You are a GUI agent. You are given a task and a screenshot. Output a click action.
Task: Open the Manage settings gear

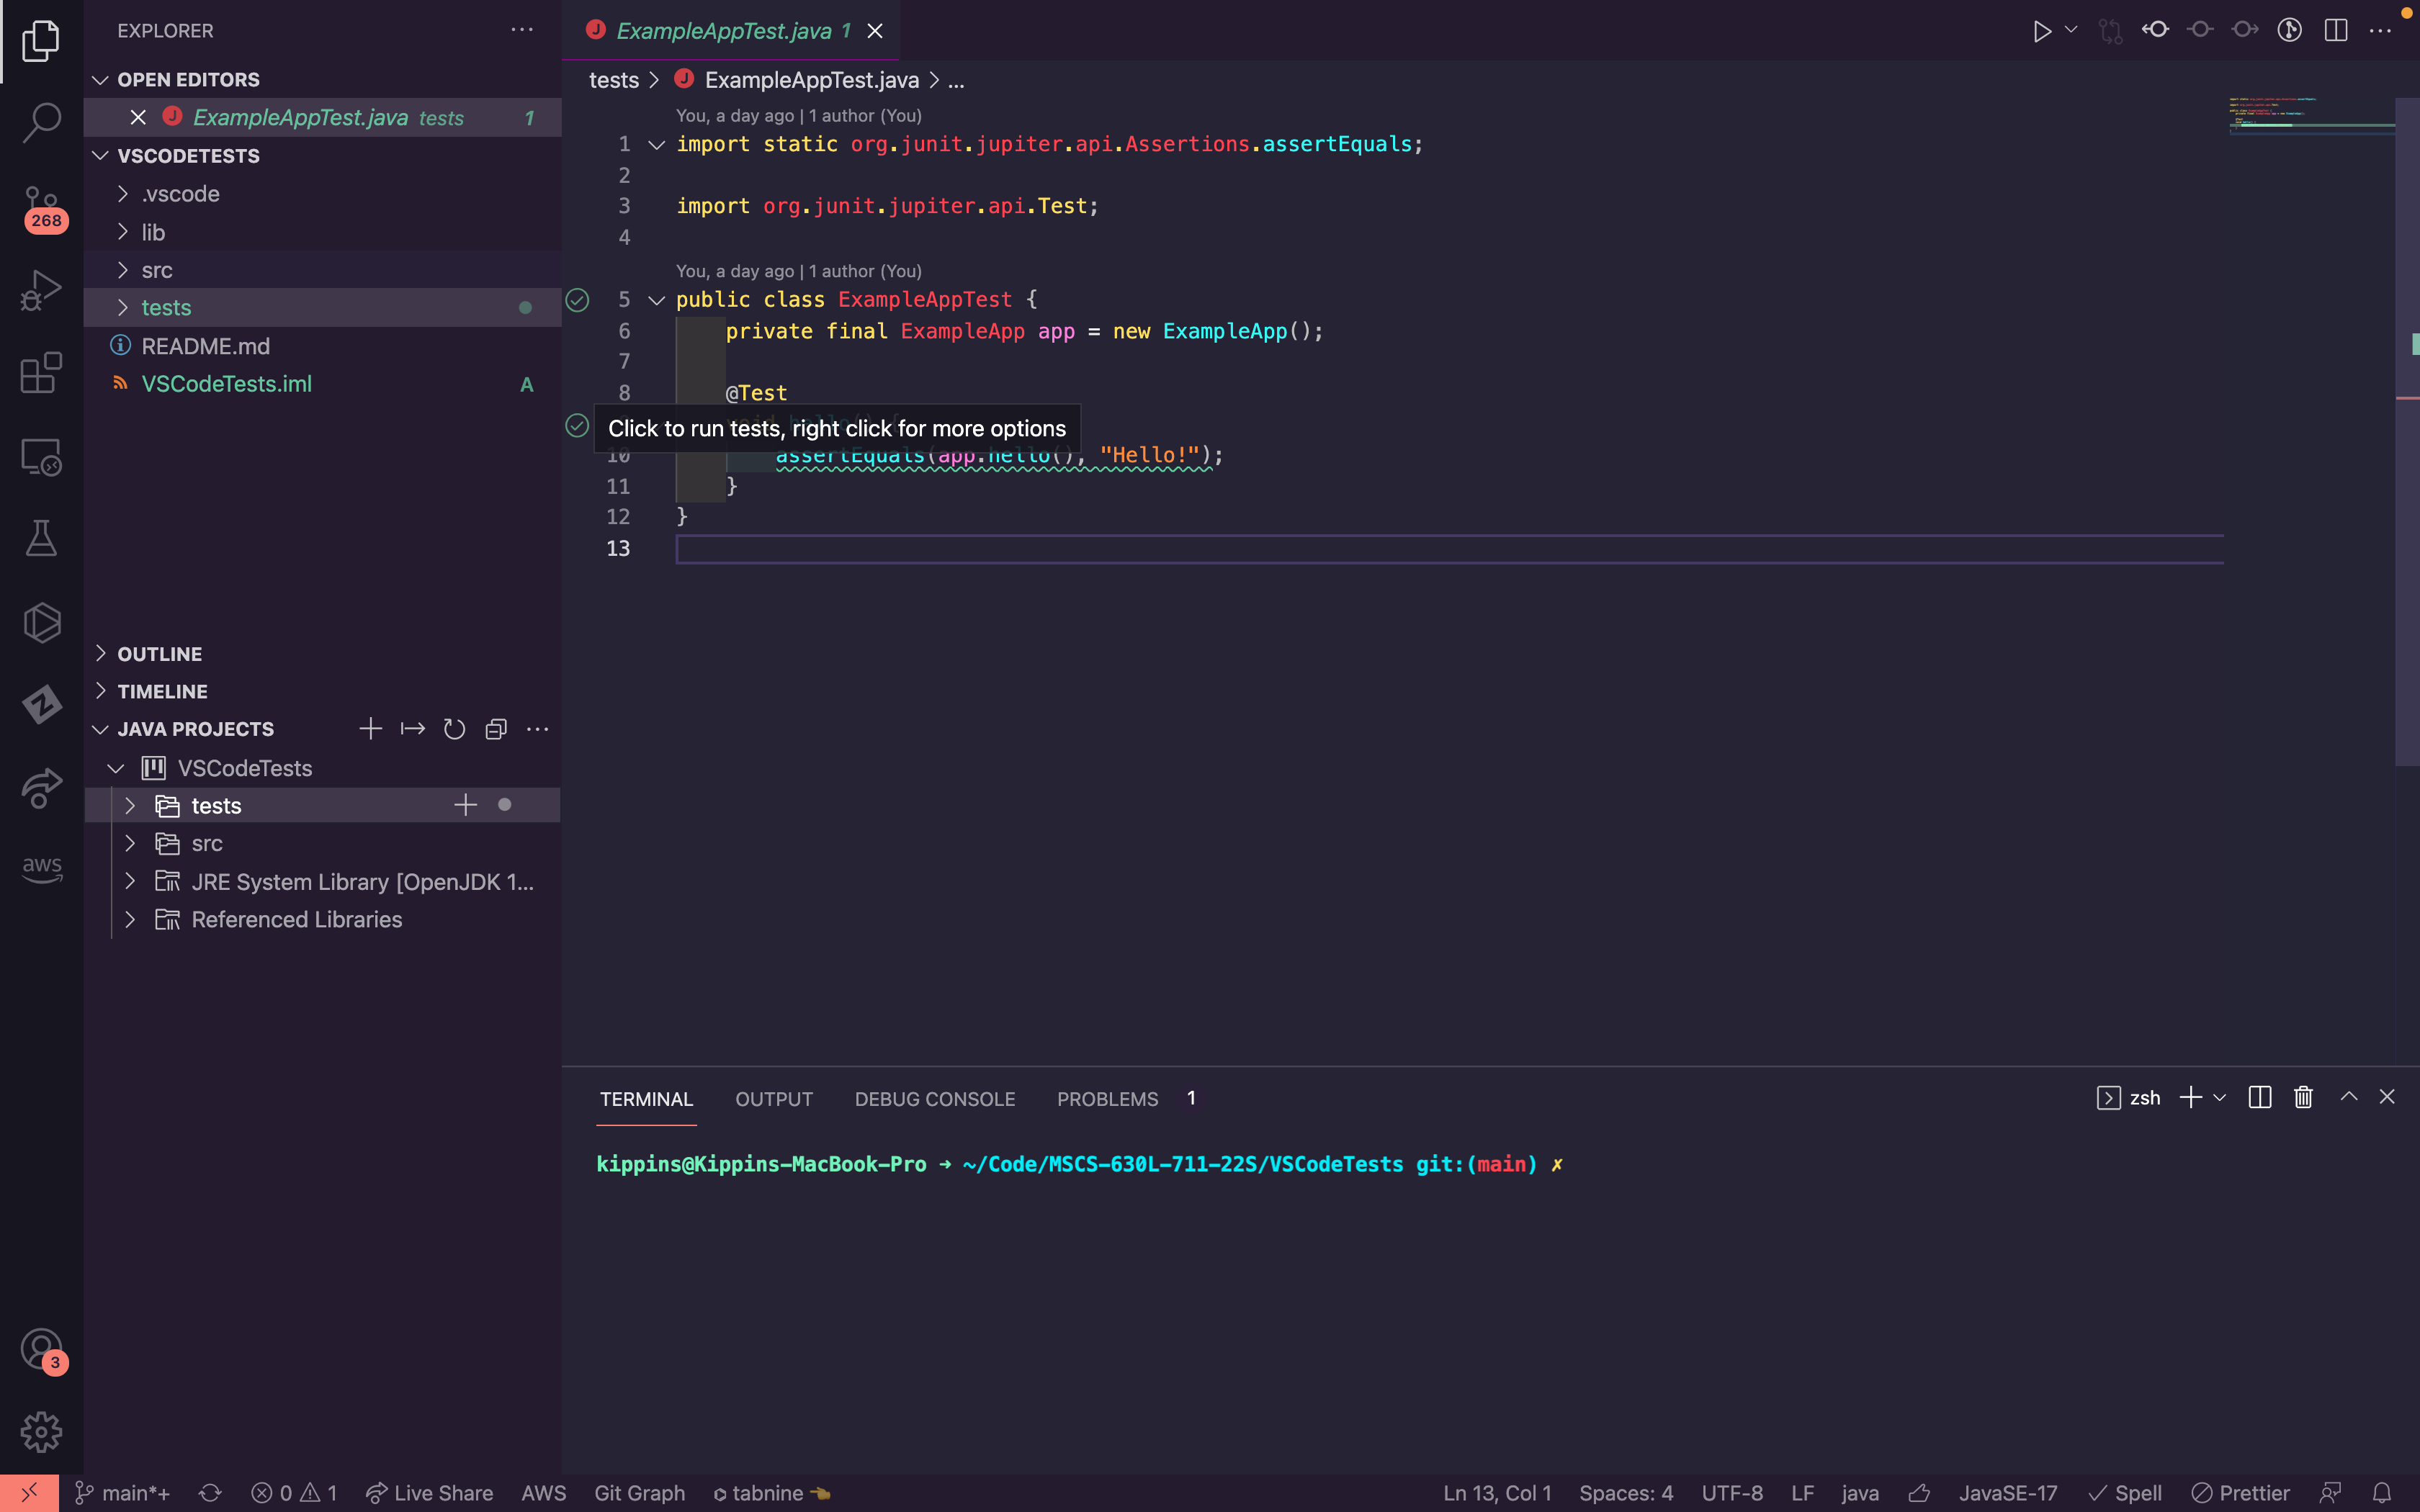pos(41,1432)
